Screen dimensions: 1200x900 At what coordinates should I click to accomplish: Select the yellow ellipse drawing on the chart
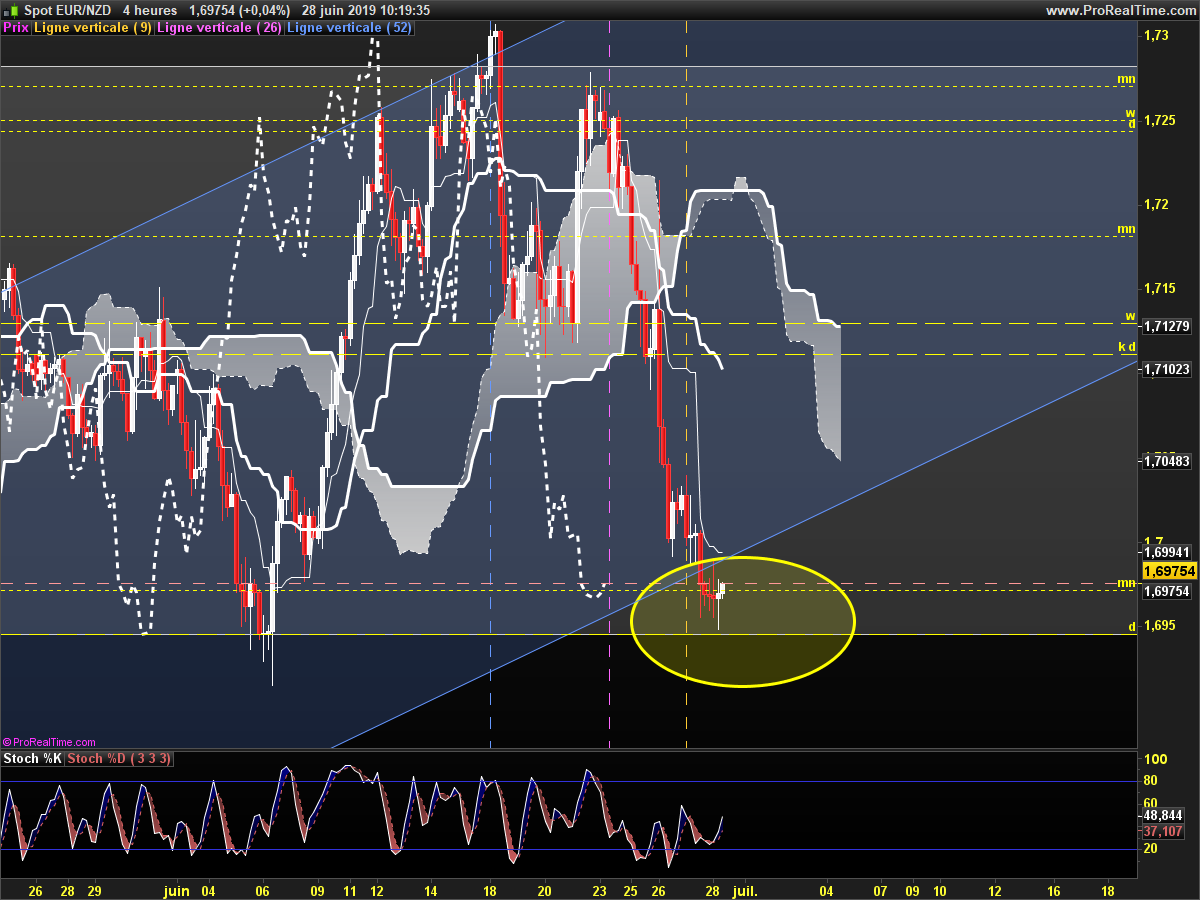pyautogui.click(x=743, y=621)
